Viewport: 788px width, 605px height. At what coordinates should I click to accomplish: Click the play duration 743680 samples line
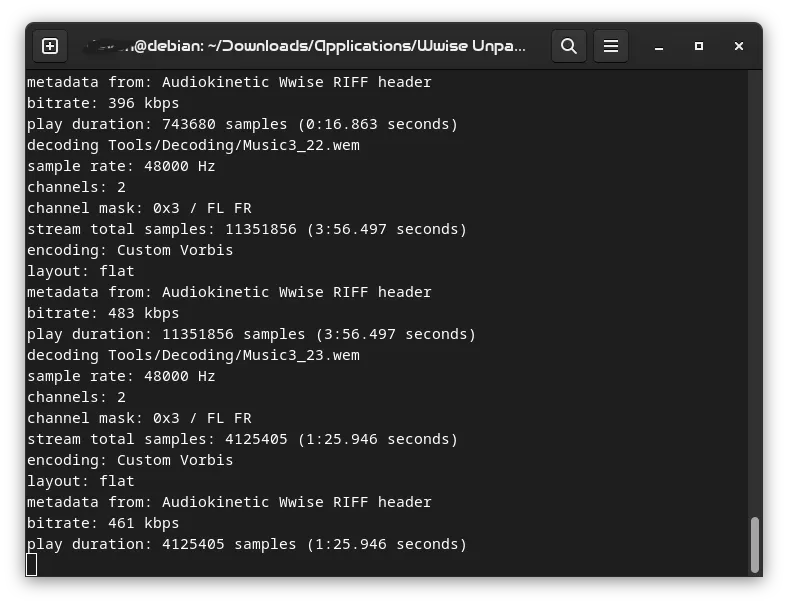coord(242,124)
